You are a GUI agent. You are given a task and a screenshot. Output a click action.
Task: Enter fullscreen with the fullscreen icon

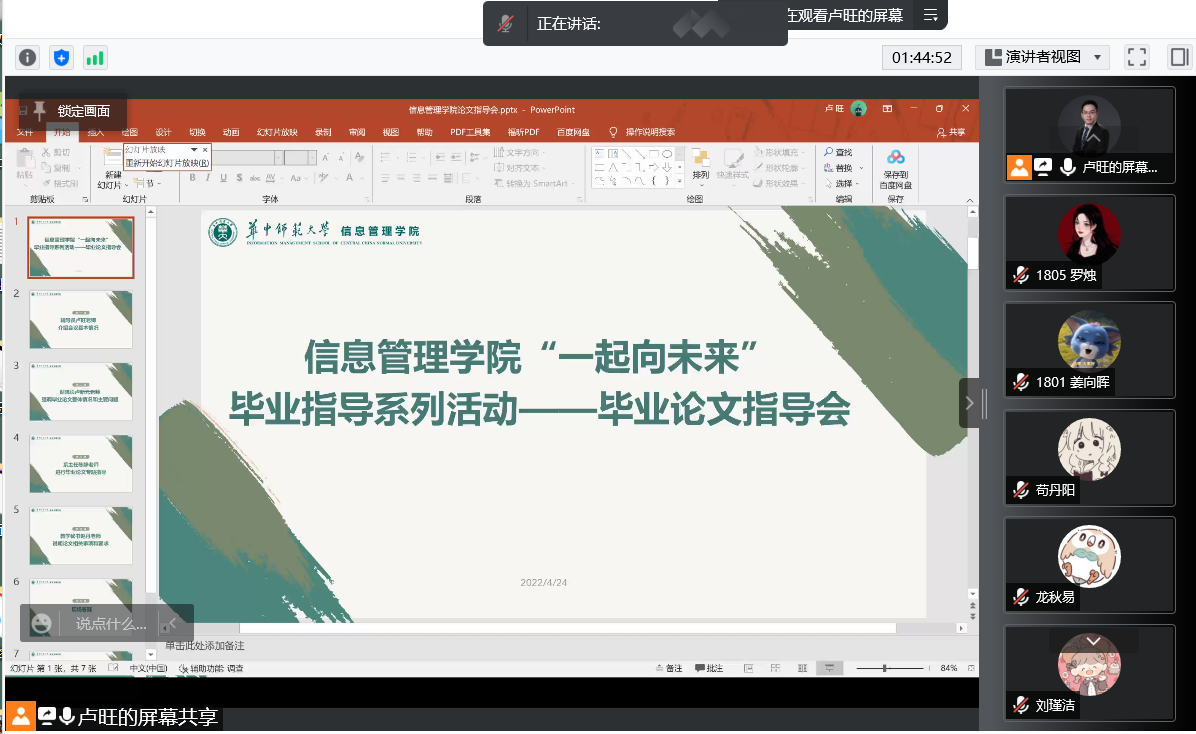[x=1136, y=57]
